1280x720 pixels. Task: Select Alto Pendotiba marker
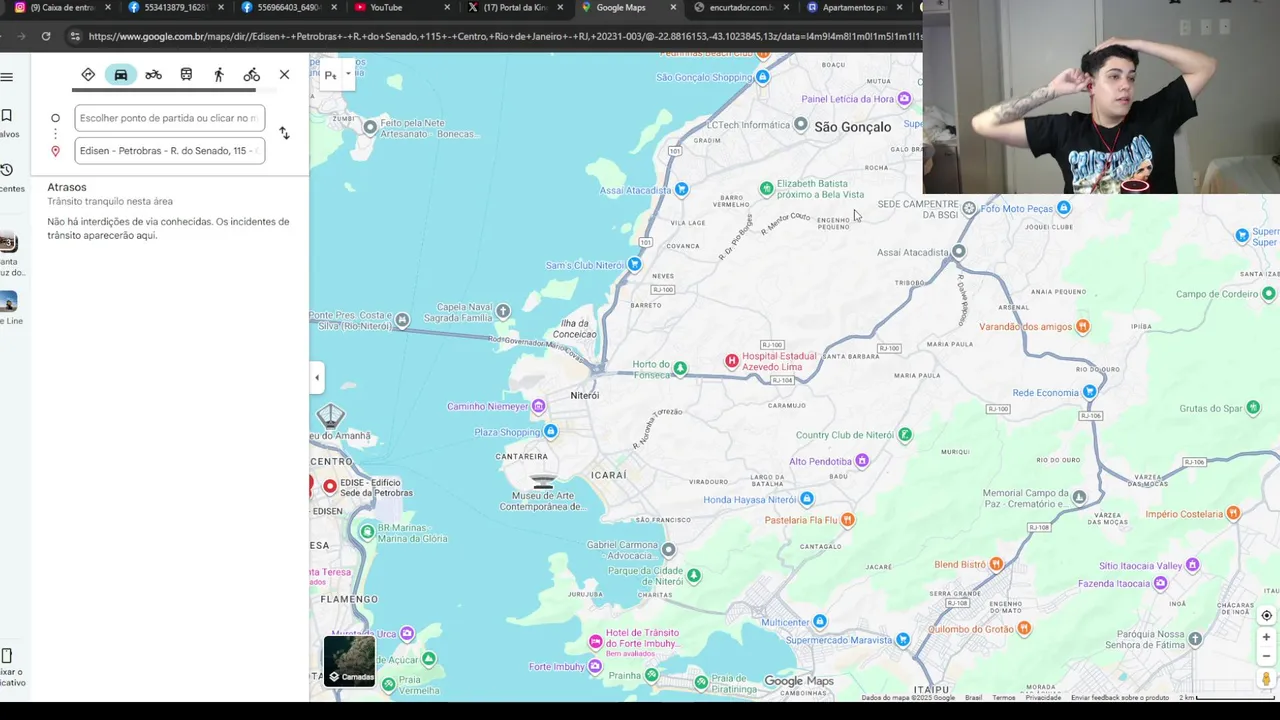point(862,461)
